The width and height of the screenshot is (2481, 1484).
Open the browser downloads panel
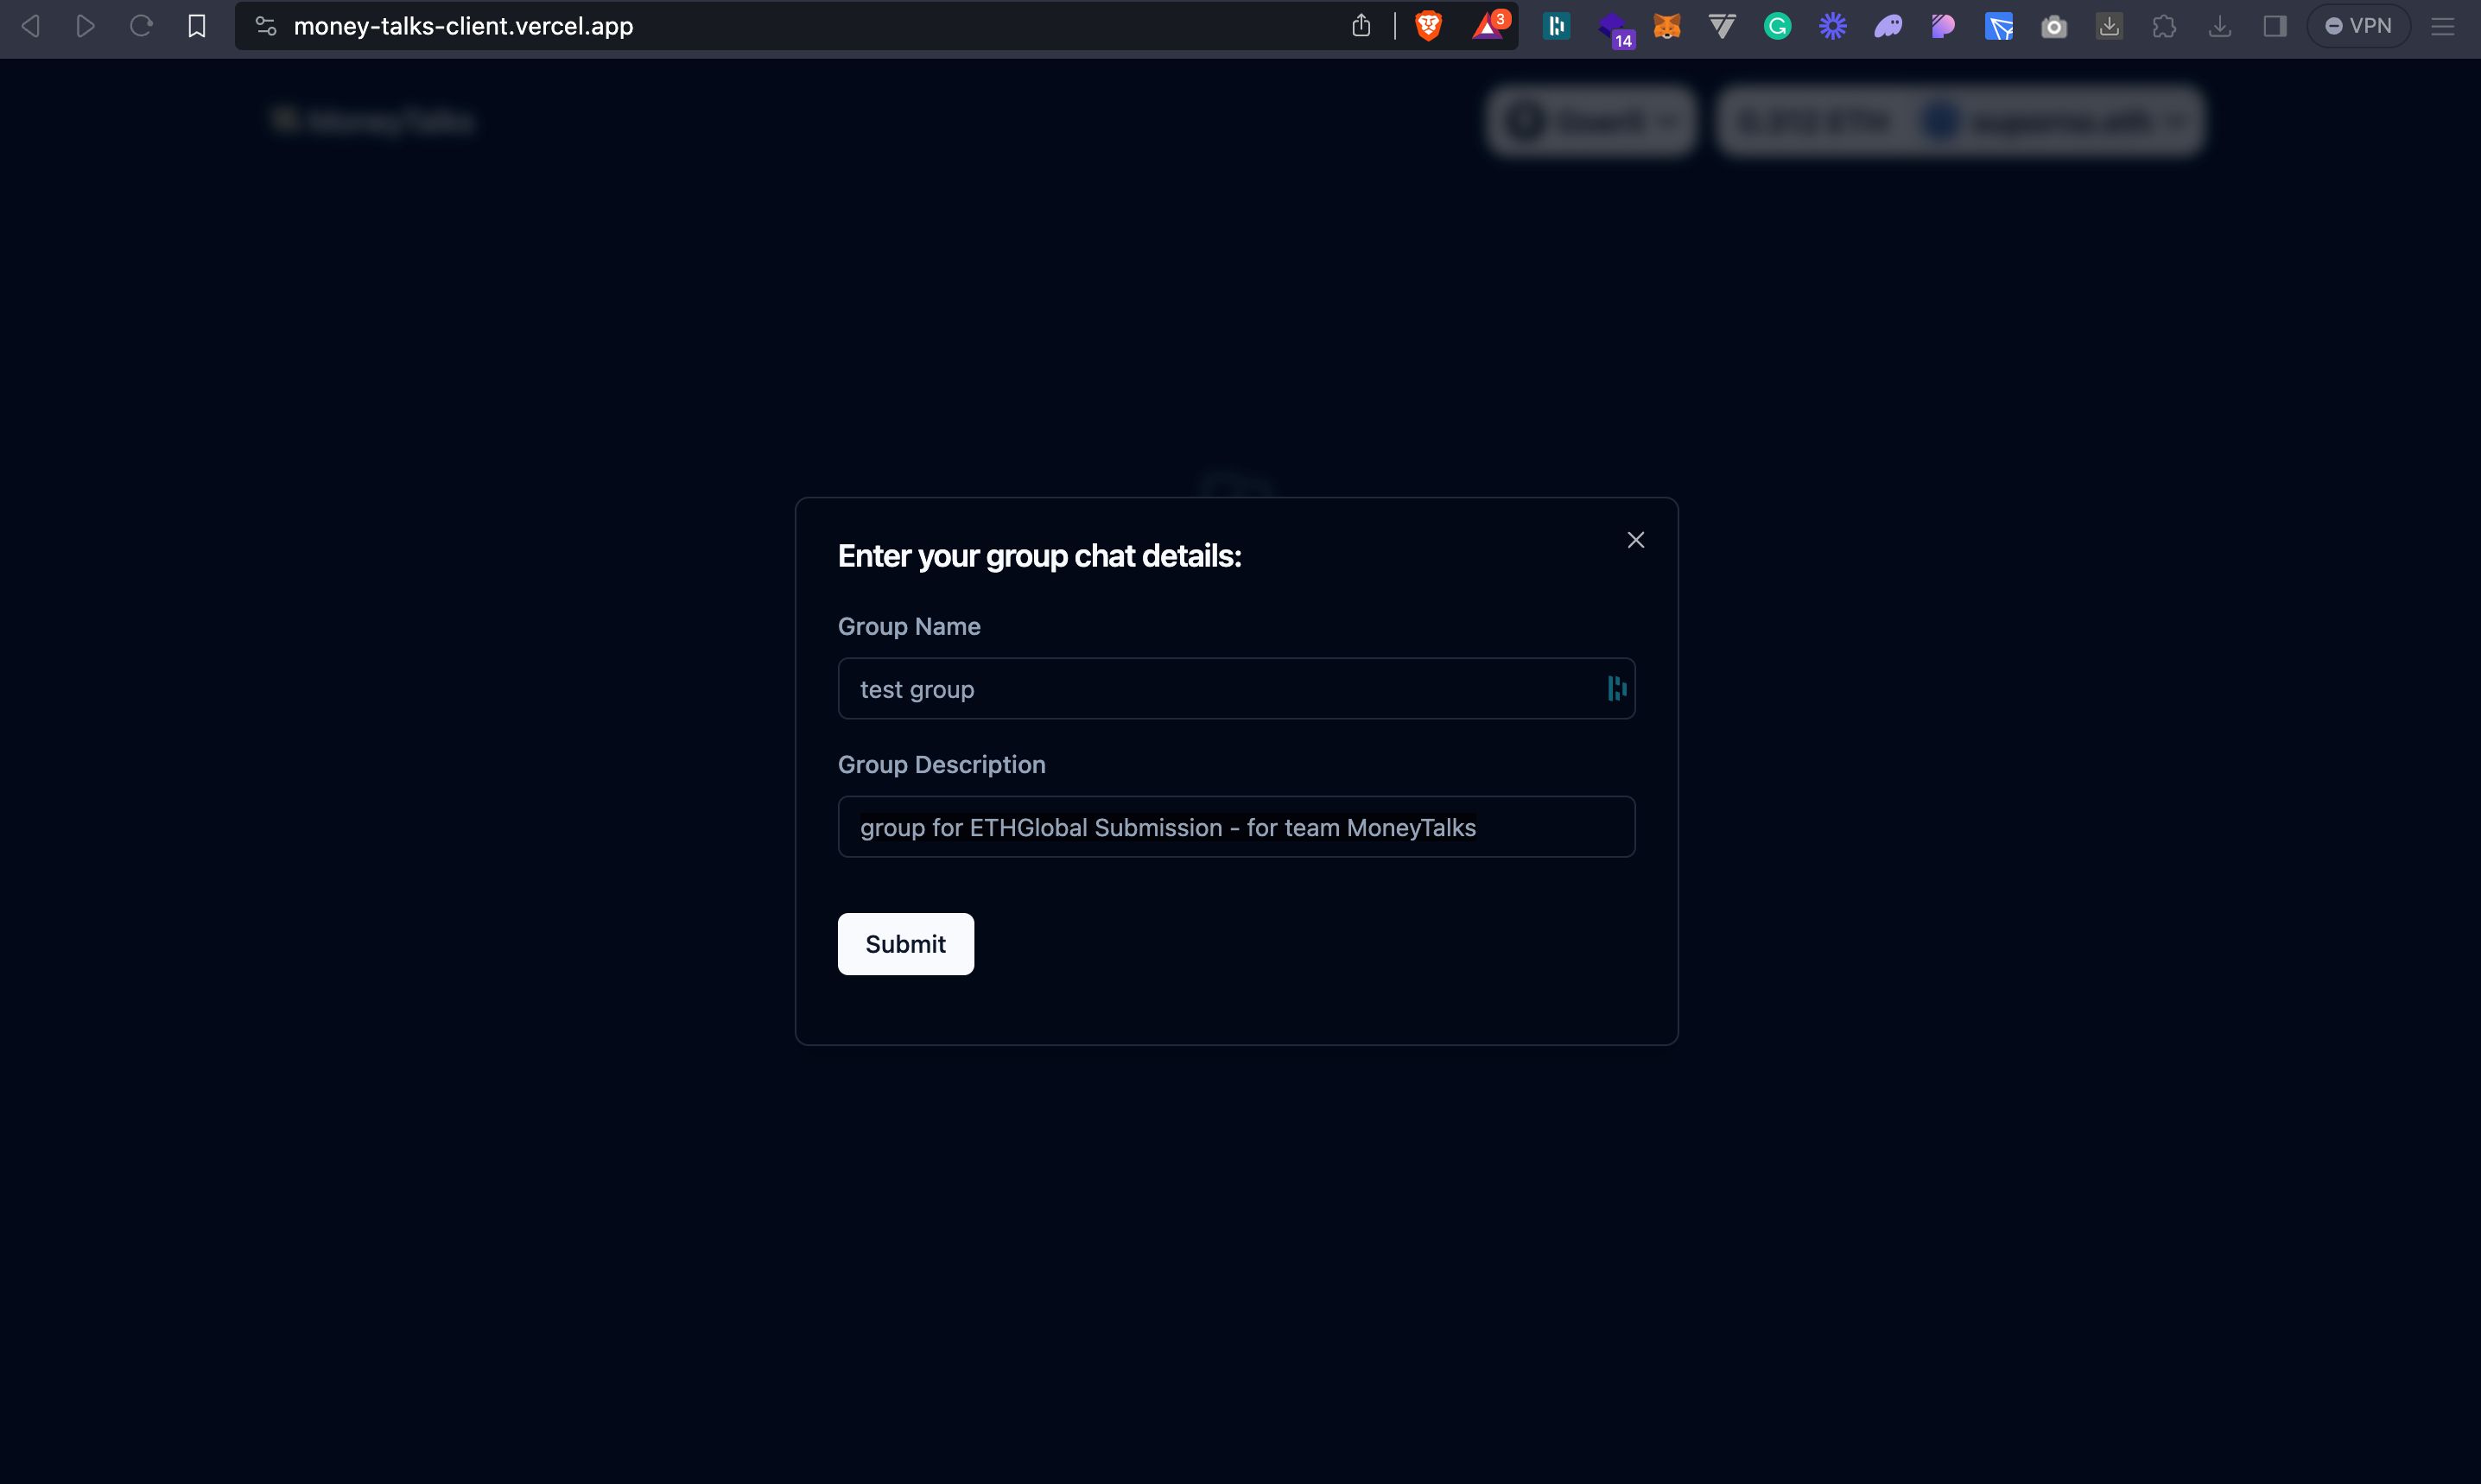click(2220, 26)
